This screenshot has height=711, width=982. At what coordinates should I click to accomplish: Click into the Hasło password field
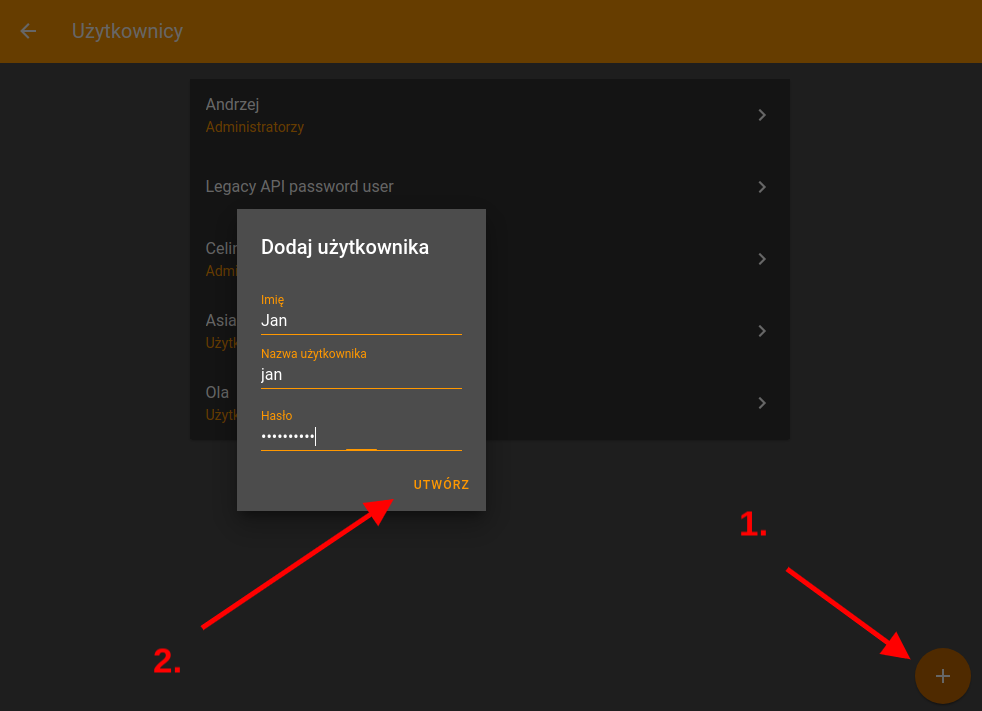(x=360, y=437)
